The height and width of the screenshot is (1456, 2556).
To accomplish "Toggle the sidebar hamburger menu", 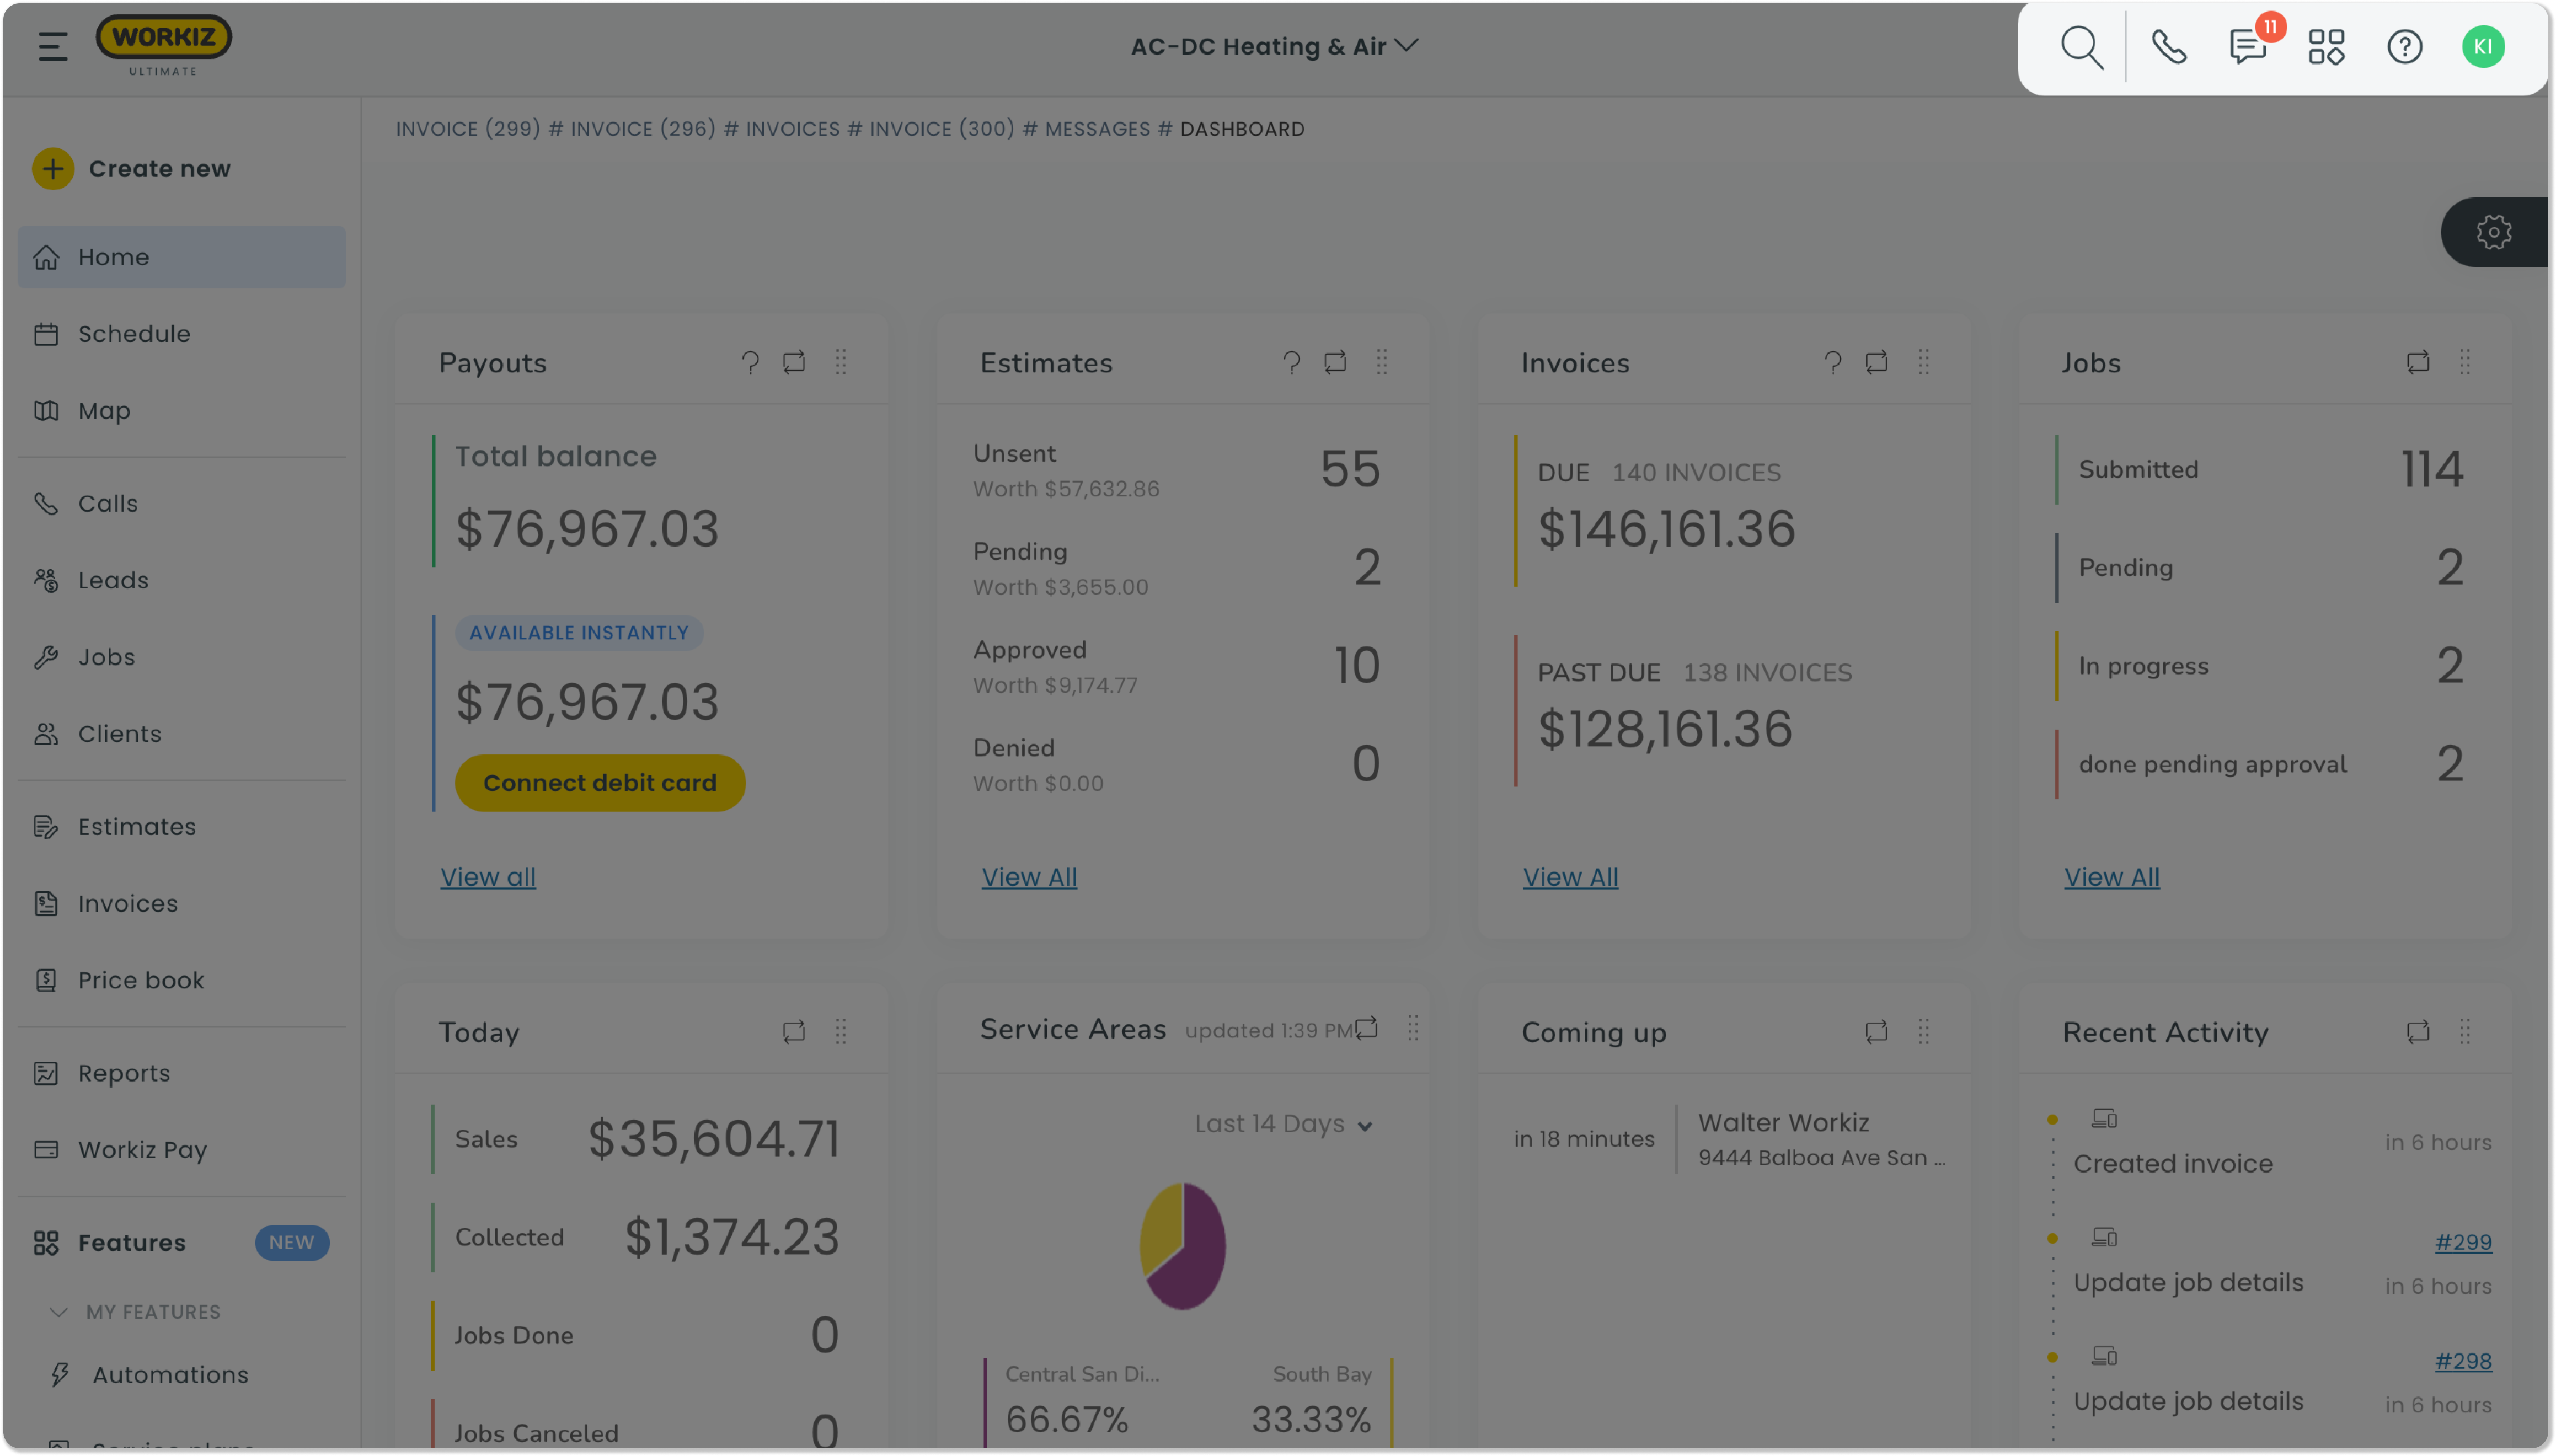I will coord(53,45).
